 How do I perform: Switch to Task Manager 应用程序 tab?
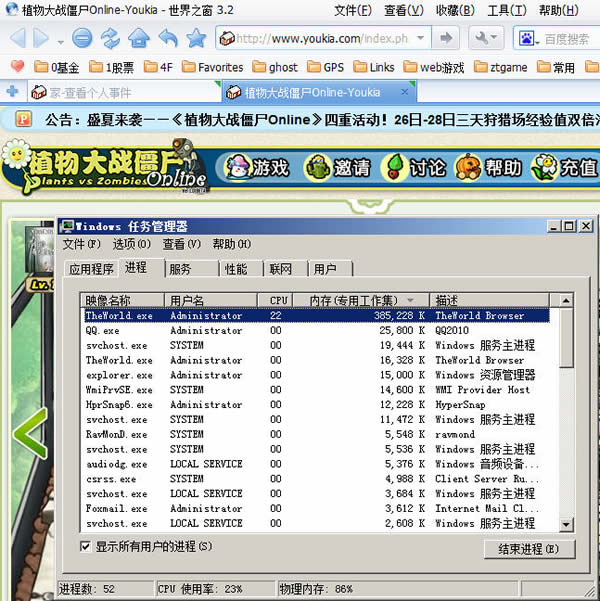(x=91, y=269)
